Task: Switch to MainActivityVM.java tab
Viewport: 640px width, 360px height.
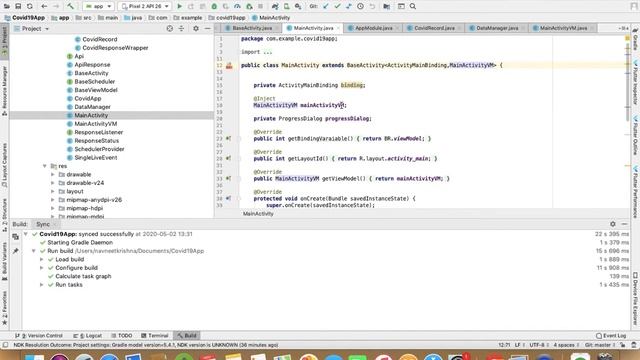Action: [x=563, y=28]
